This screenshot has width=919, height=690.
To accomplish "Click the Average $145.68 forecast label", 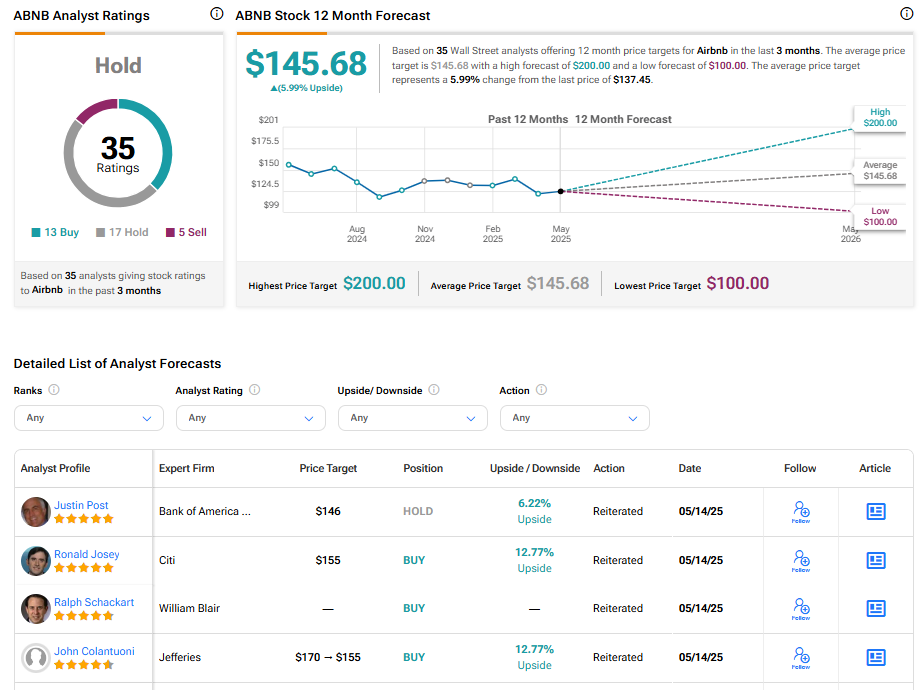I will (880, 171).
